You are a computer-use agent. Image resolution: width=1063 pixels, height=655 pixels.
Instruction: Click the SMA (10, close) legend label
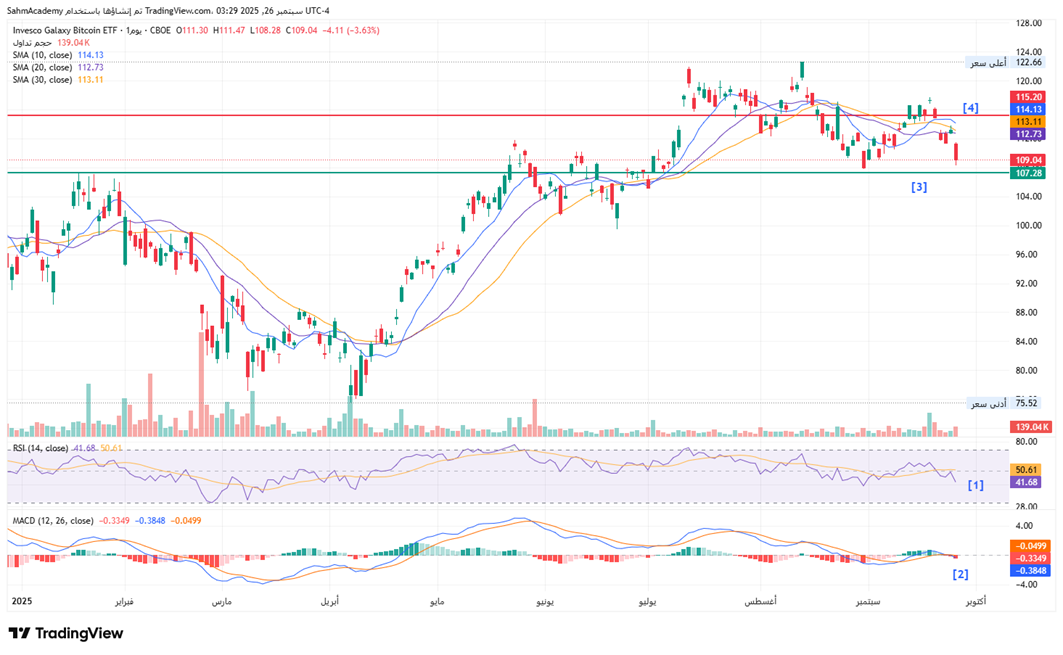pos(42,55)
